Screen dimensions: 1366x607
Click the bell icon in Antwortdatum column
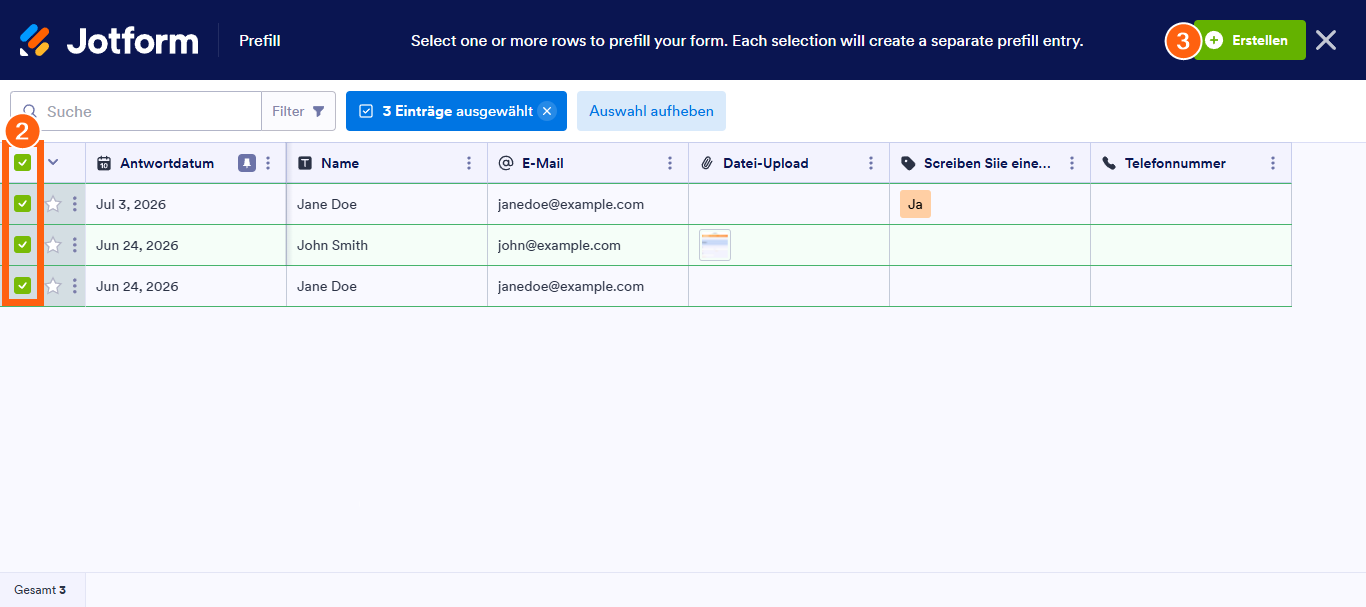[x=247, y=163]
